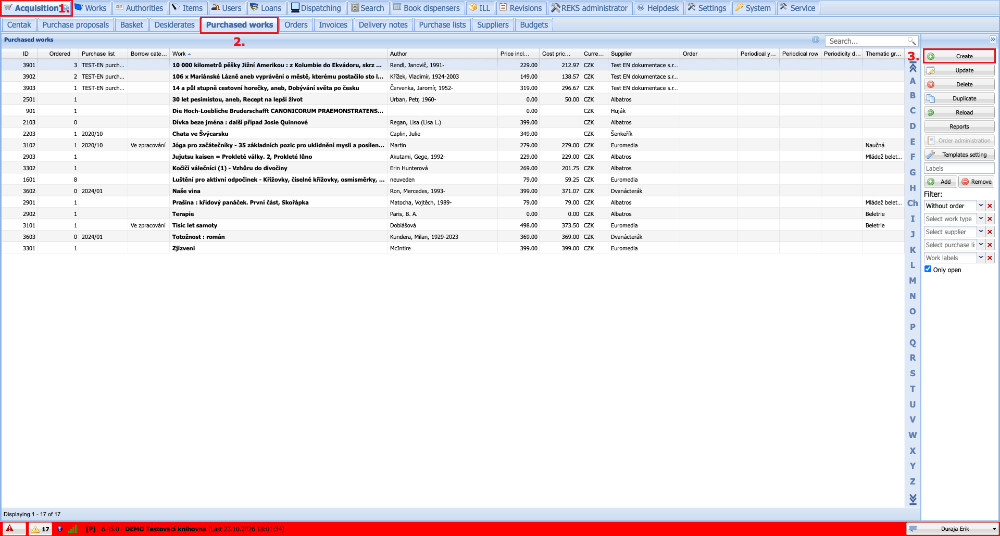Clear the Without order filter with red X
1000x536 pixels.
(x=990, y=206)
